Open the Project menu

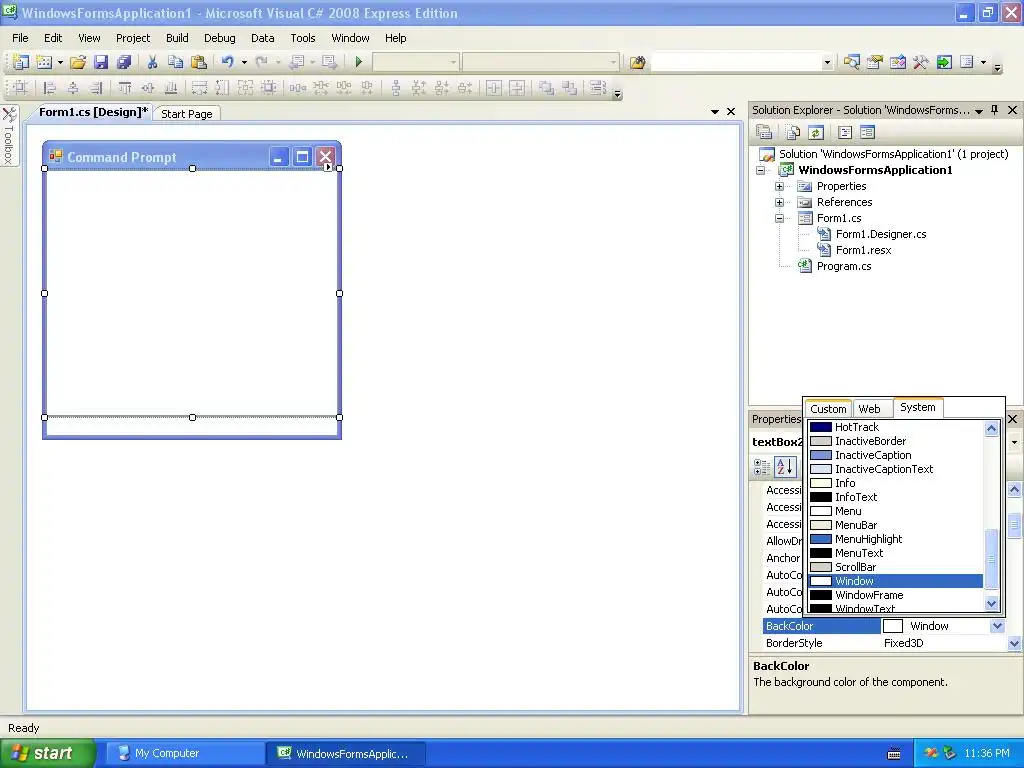133,38
